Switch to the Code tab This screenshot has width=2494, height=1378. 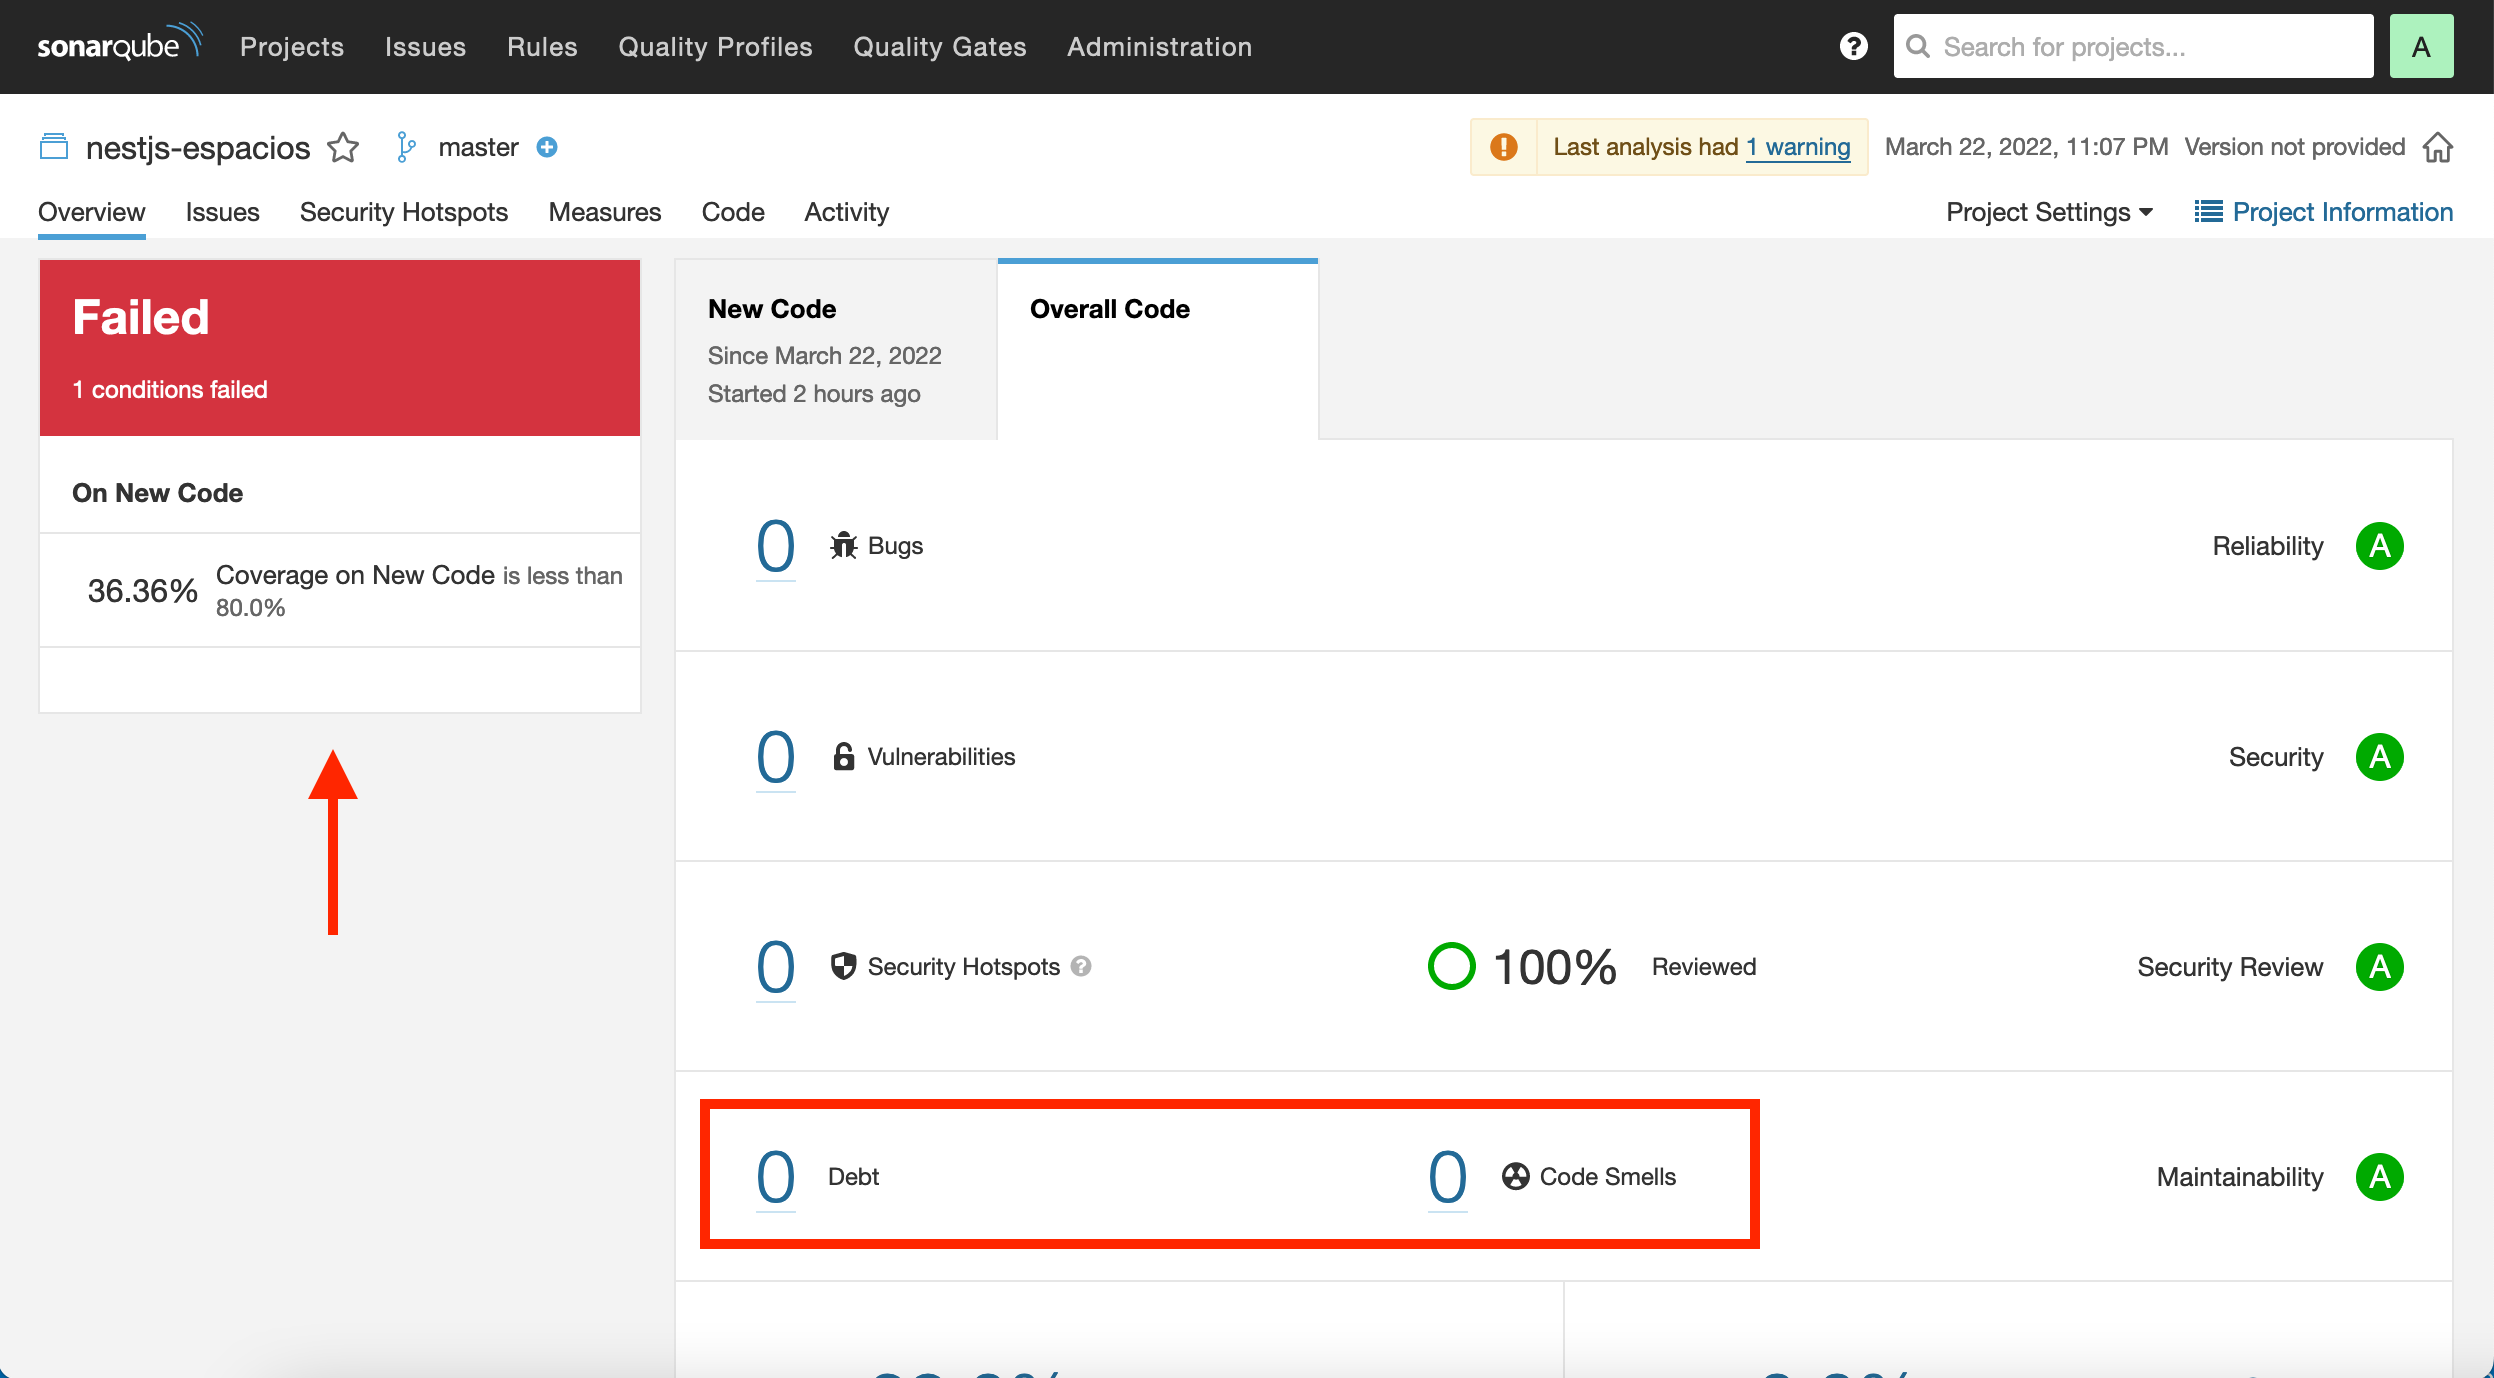733,212
